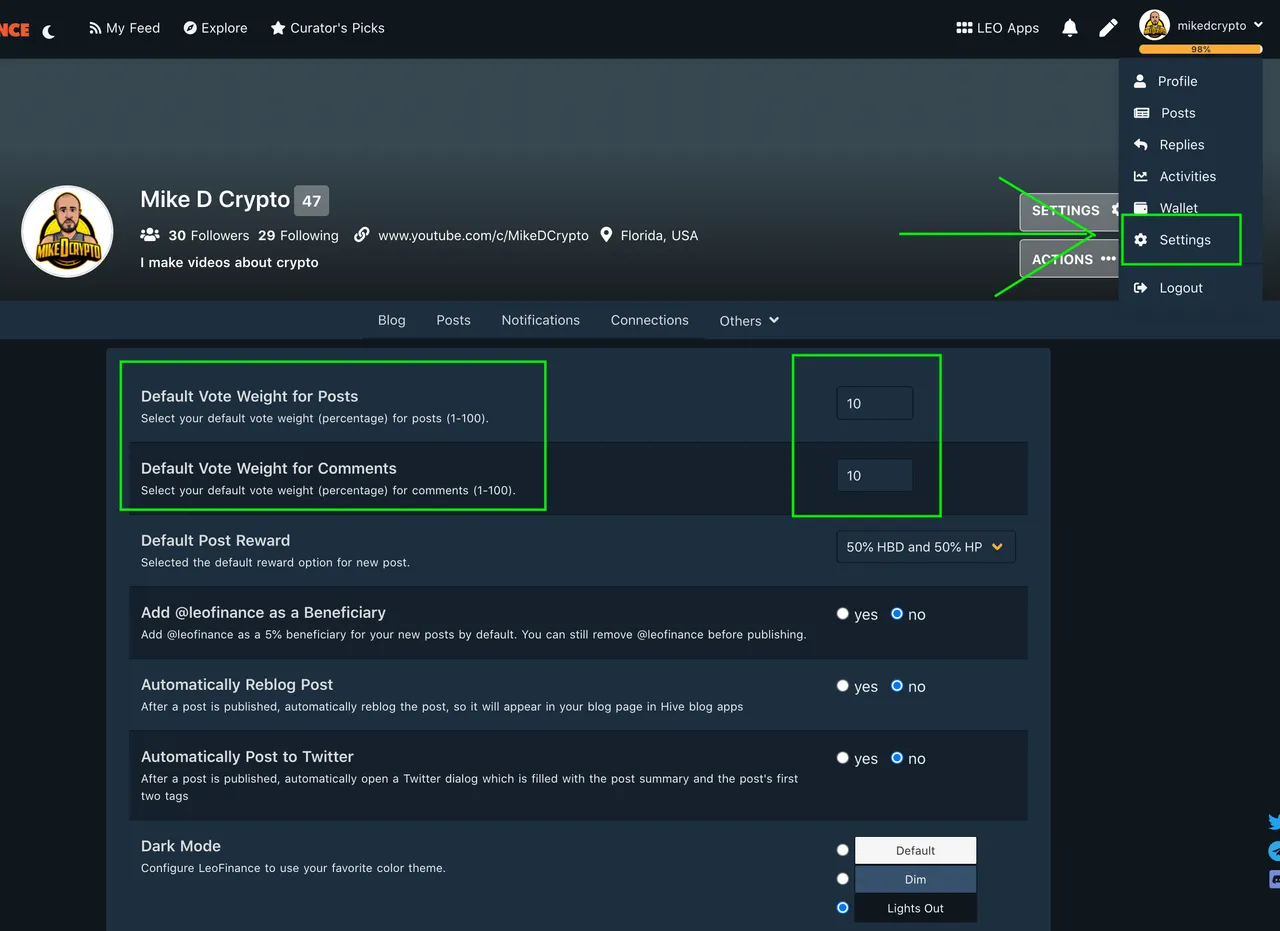1280x931 pixels.
Task: Choose the Default theme radio button
Action: 843,850
